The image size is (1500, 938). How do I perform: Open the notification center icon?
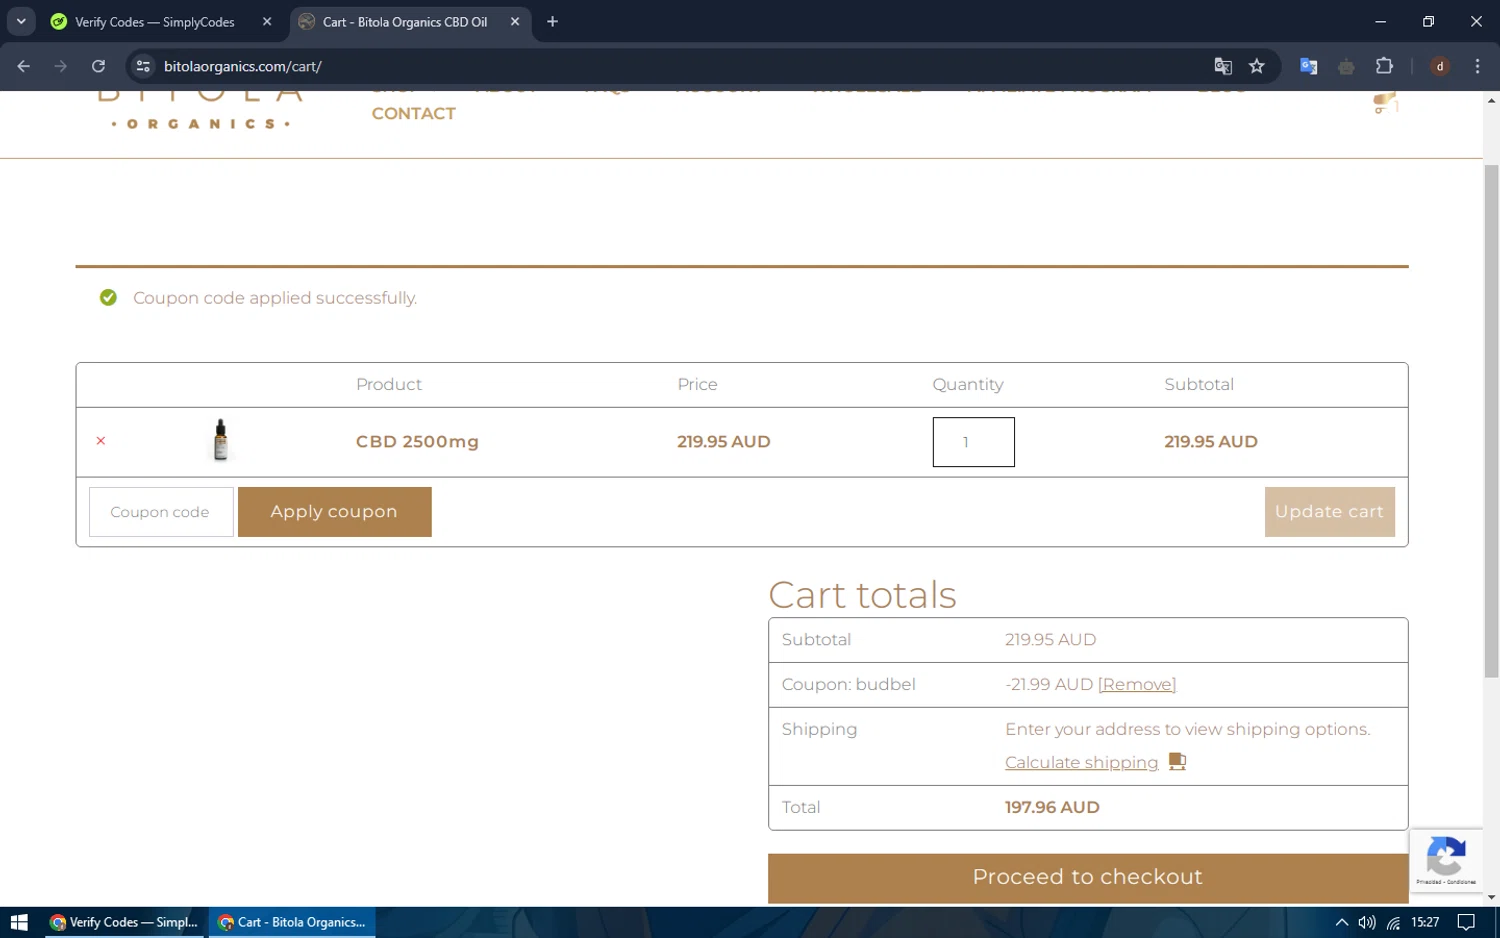click(1466, 922)
